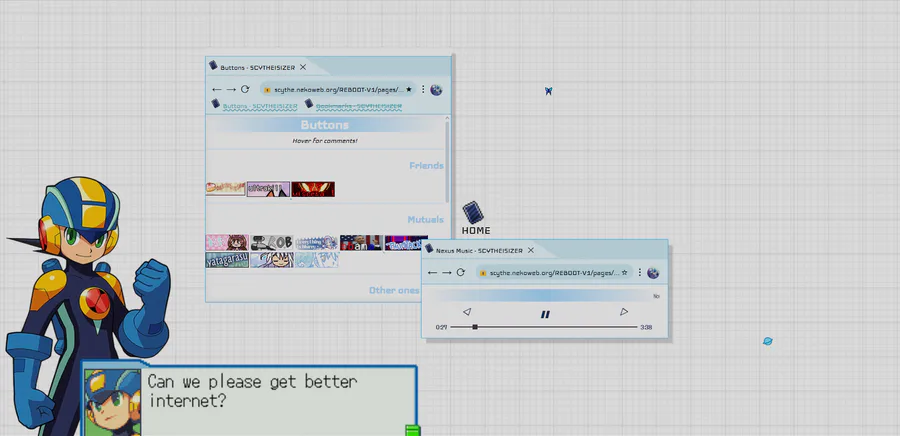900x436 pixels.
Task: Click the 'Can we please get better internet?' text
Action: point(253,391)
